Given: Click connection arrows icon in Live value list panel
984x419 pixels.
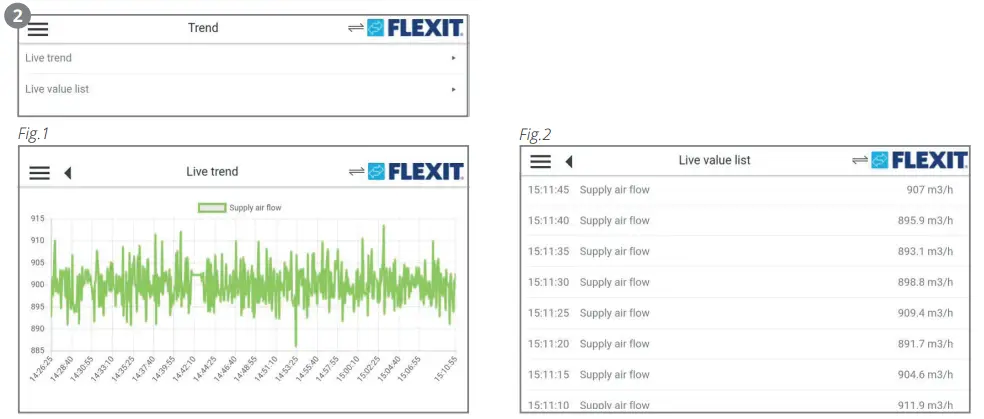Looking at the screenshot, I should [860, 160].
